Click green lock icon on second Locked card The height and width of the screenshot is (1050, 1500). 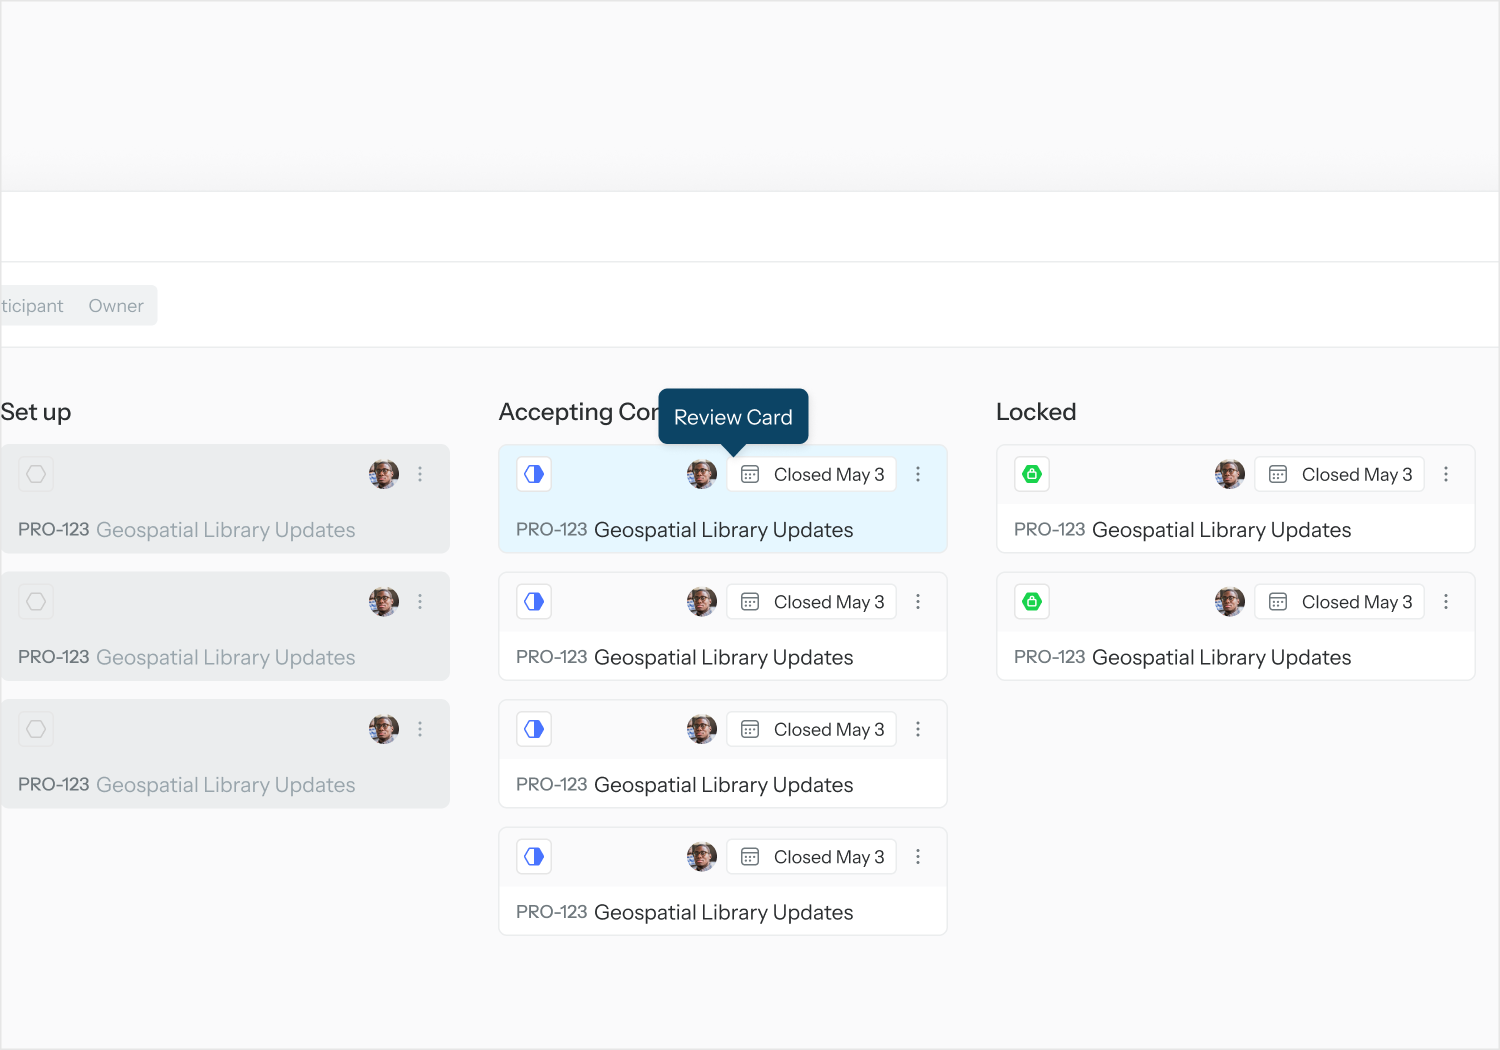(x=1032, y=602)
